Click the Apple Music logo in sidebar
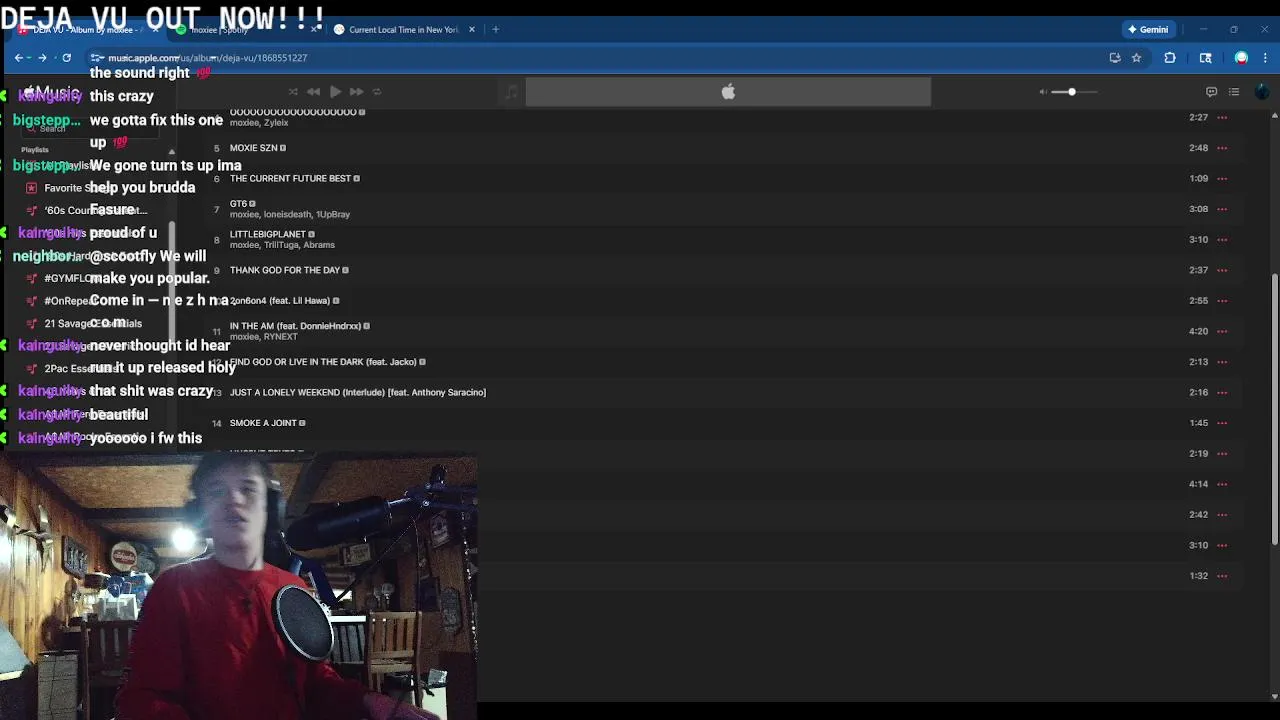 [52, 92]
